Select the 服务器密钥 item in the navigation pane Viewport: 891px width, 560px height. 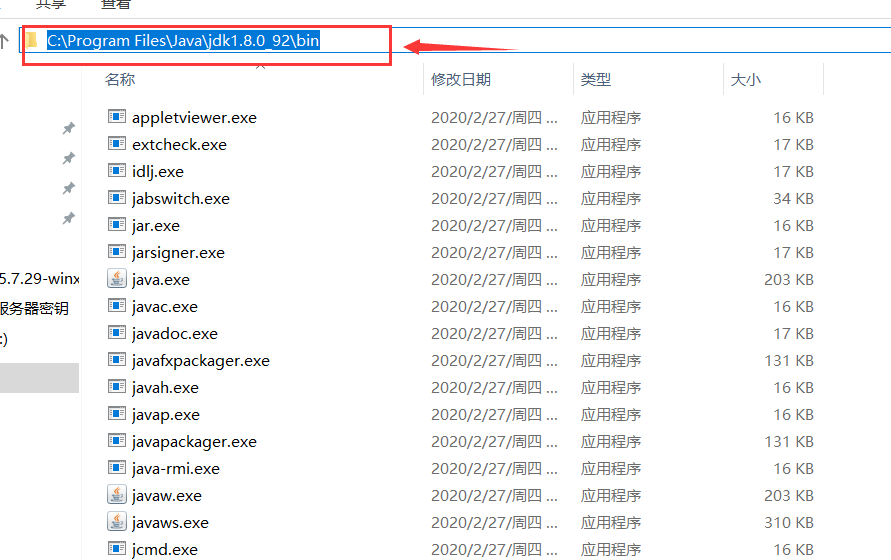pyautogui.click(x=35, y=309)
